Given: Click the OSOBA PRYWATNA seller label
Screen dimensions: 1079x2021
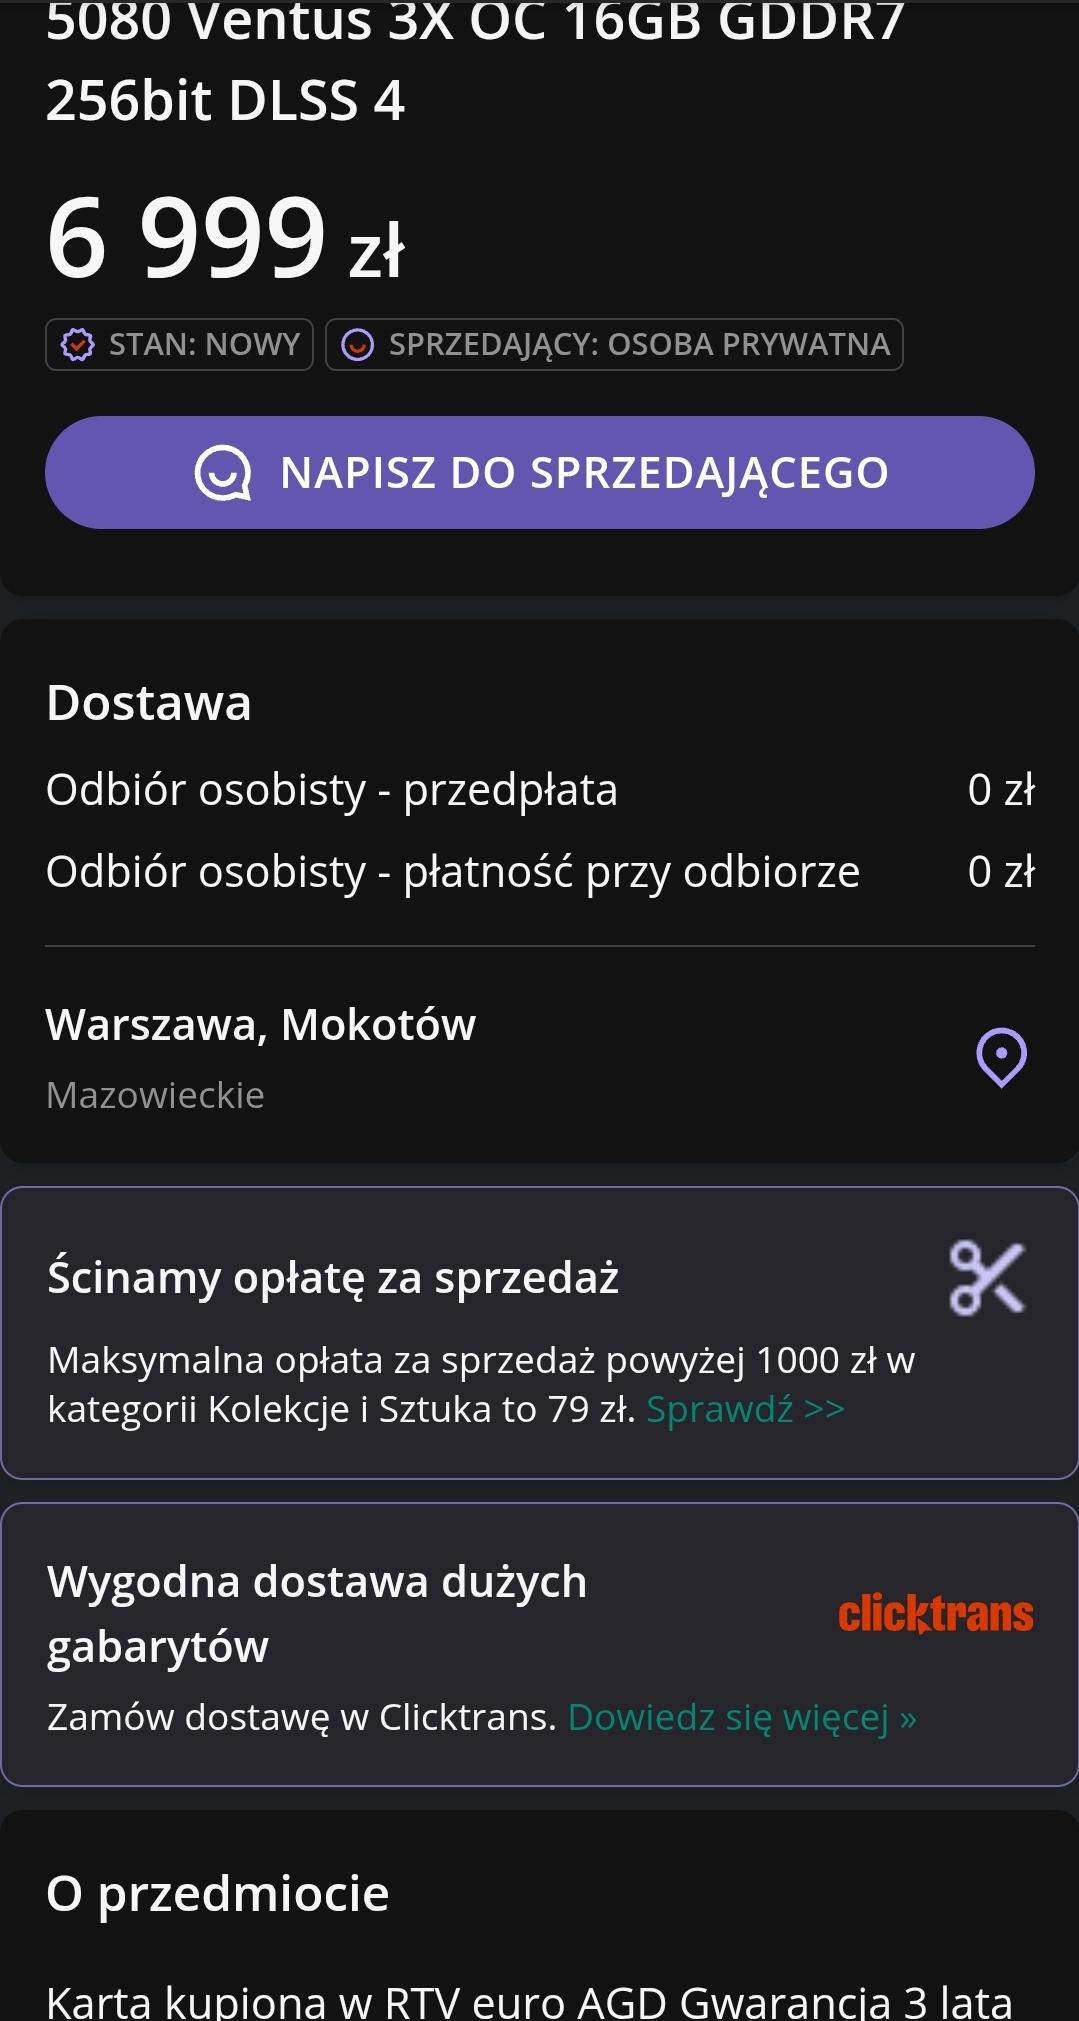Looking at the screenshot, I should 748,345.
